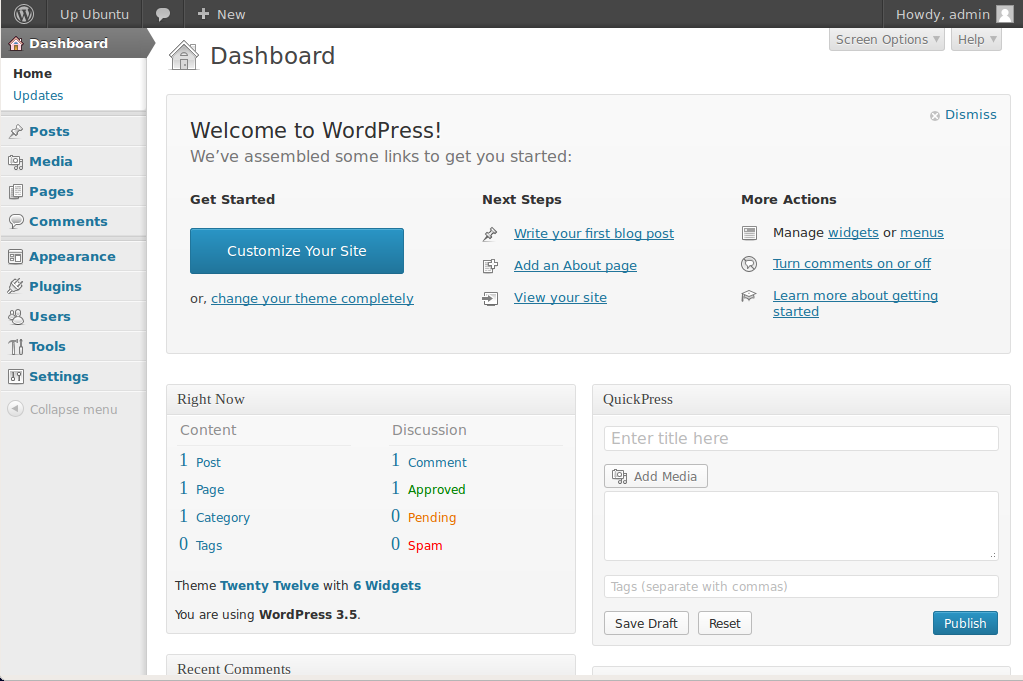Viewport: 1023px width, 681px height.
Task: Open Category link in Right Now
Action: (x=223, y=518)
